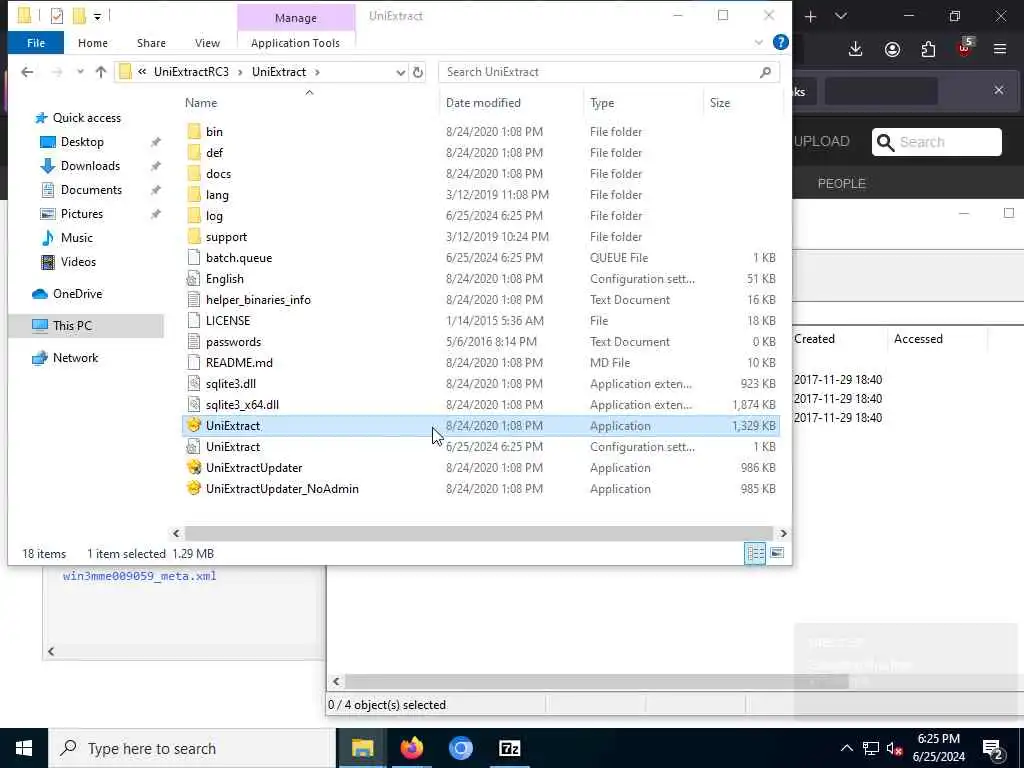Select the docs folder
Image resolution: width=1024 pixels, height=768 pixels.
[x=218, y=174]
